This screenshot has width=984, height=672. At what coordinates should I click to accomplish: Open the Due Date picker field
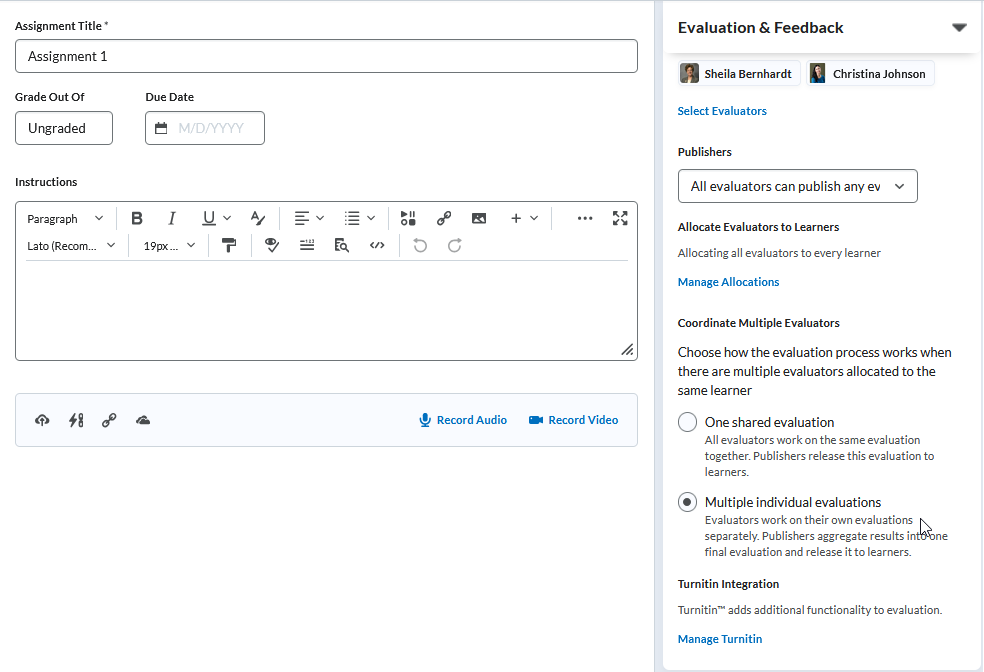pos(205,128)
